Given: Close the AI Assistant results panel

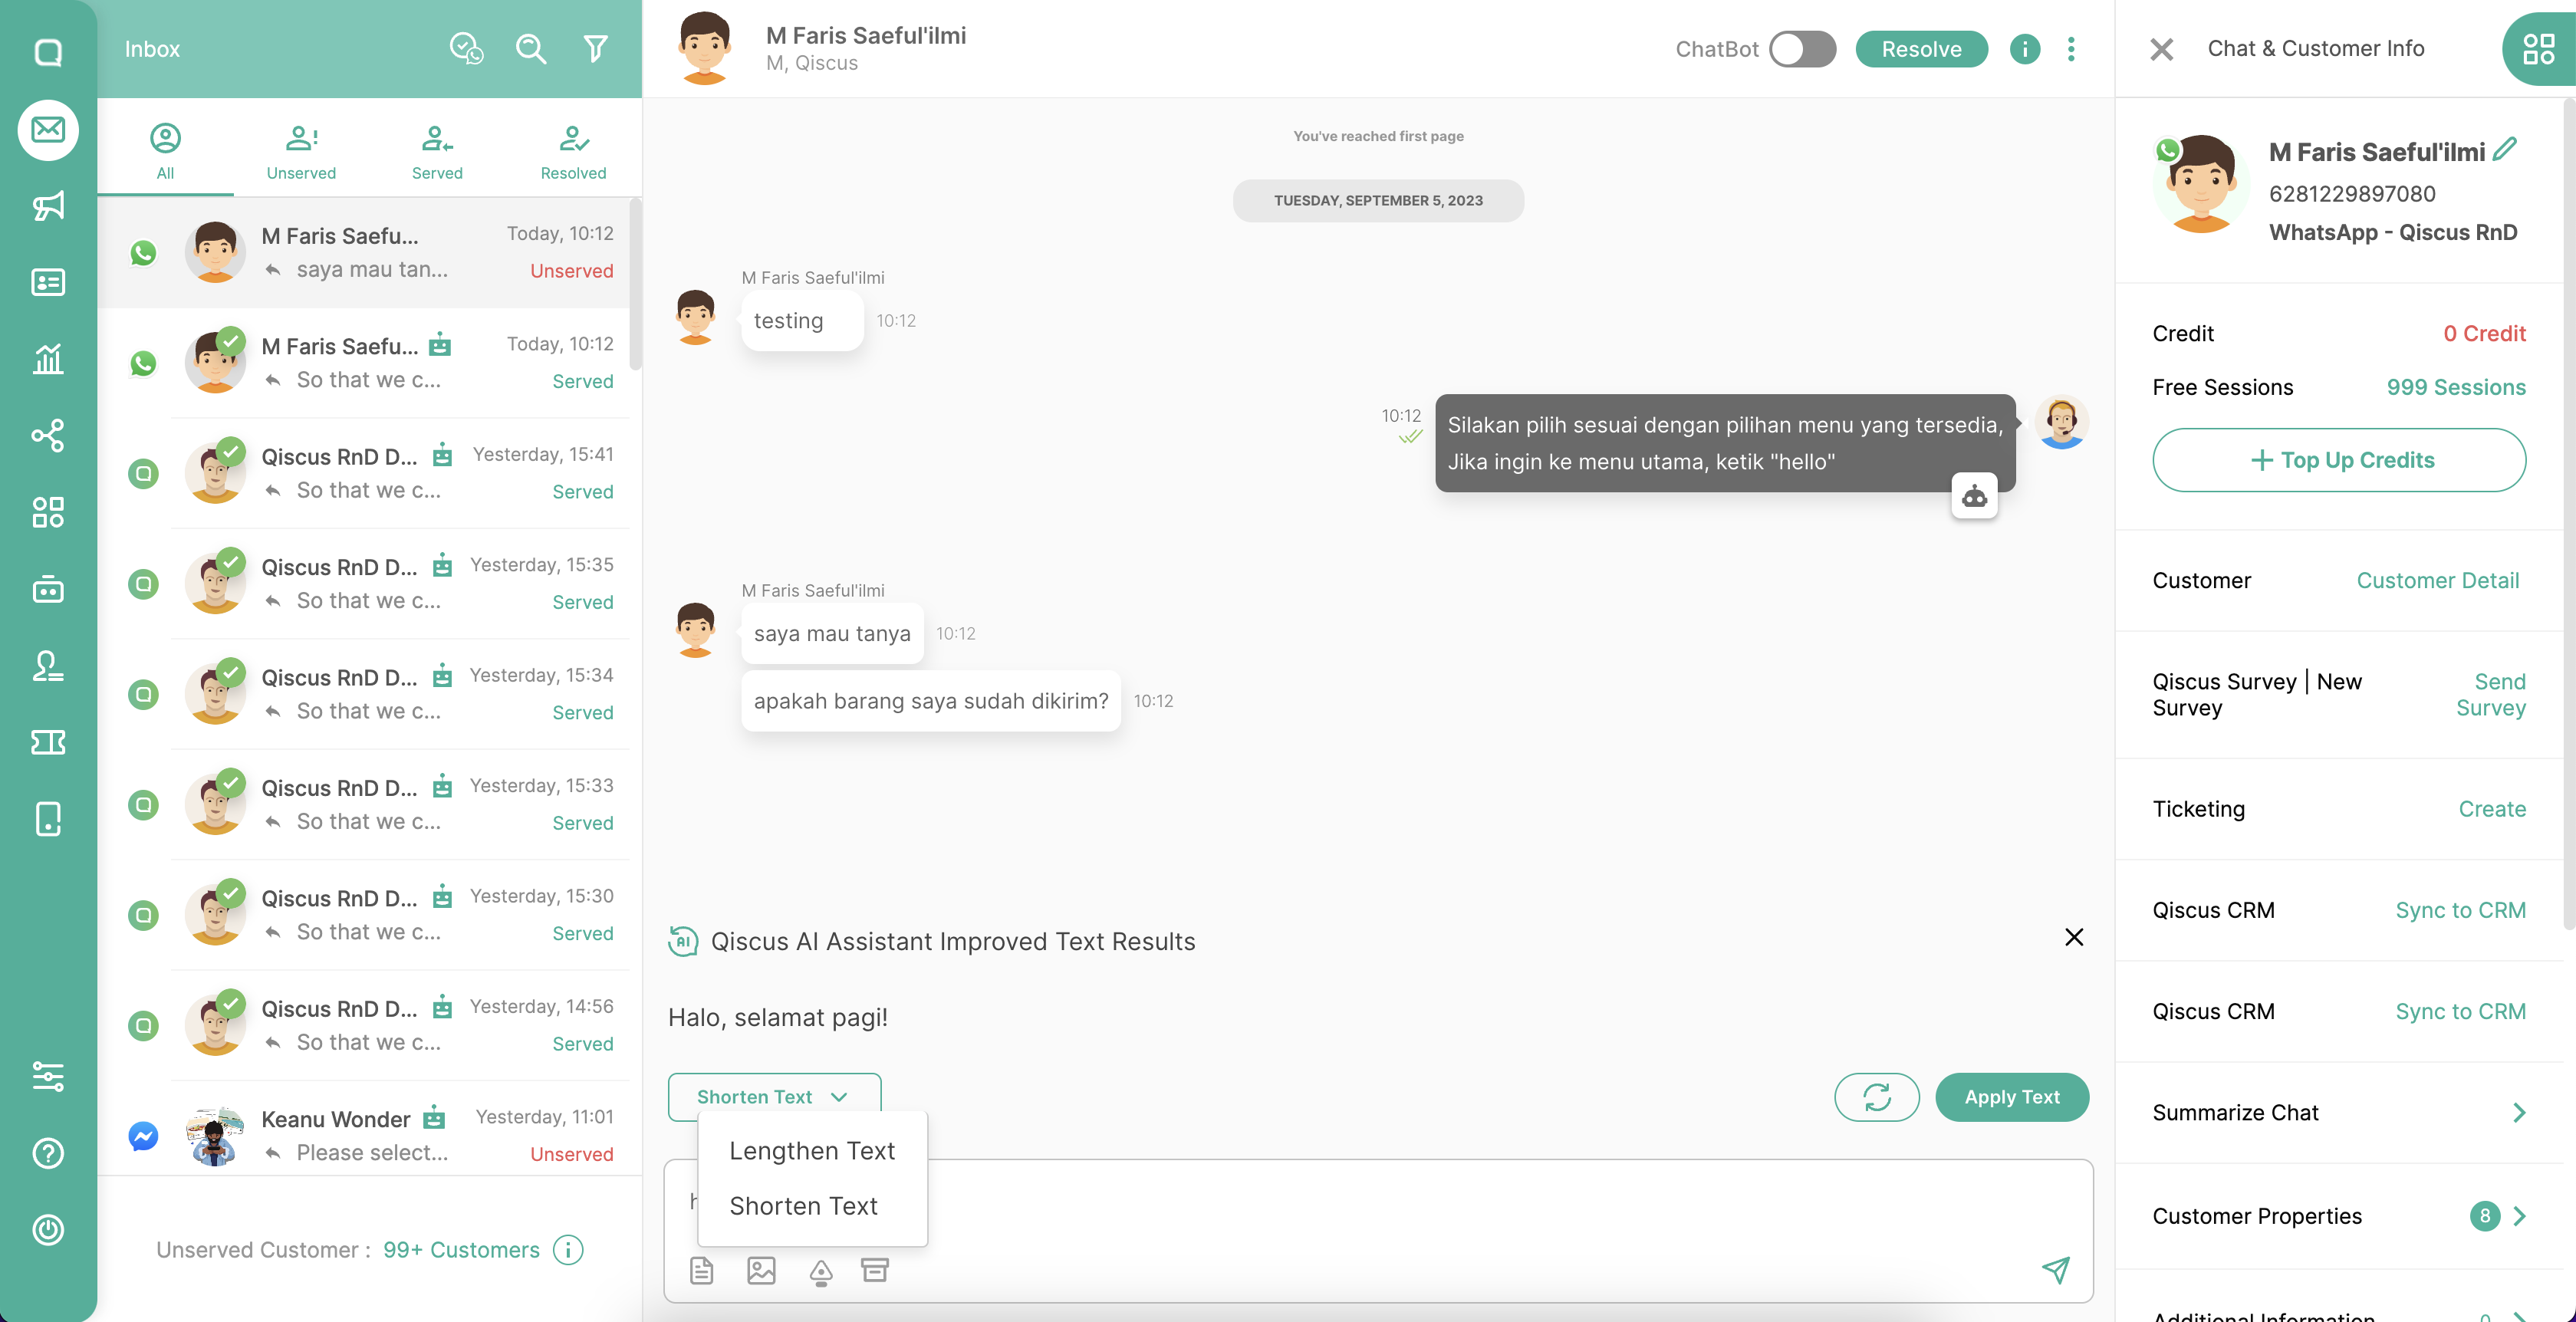Looking at the screenshot, I should 2074,937.
